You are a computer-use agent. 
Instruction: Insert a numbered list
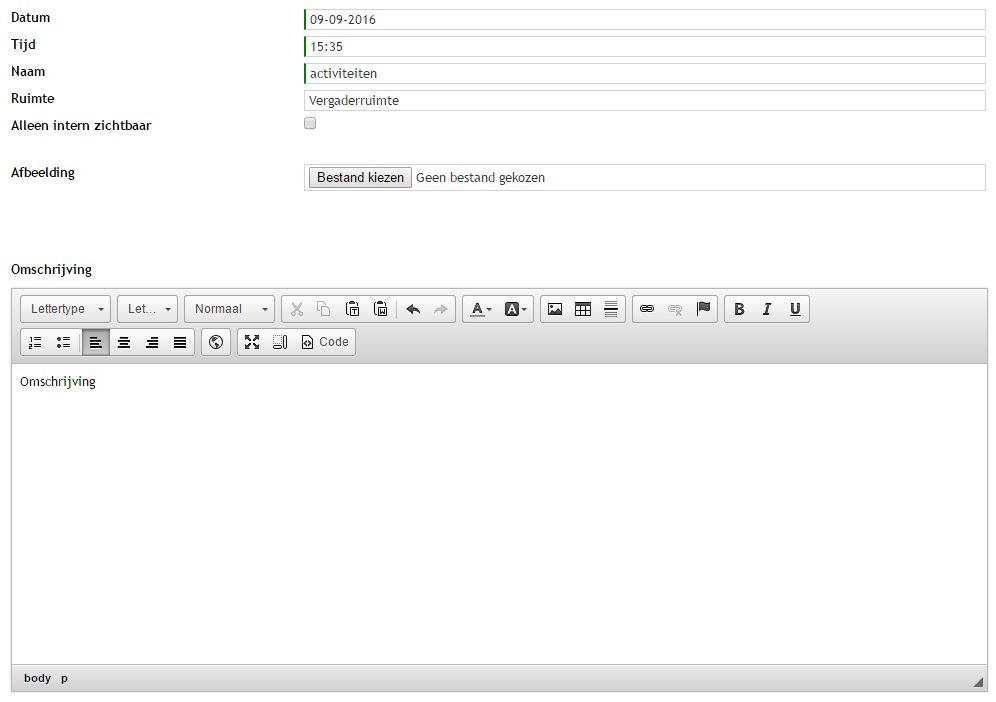coord(36,342)
